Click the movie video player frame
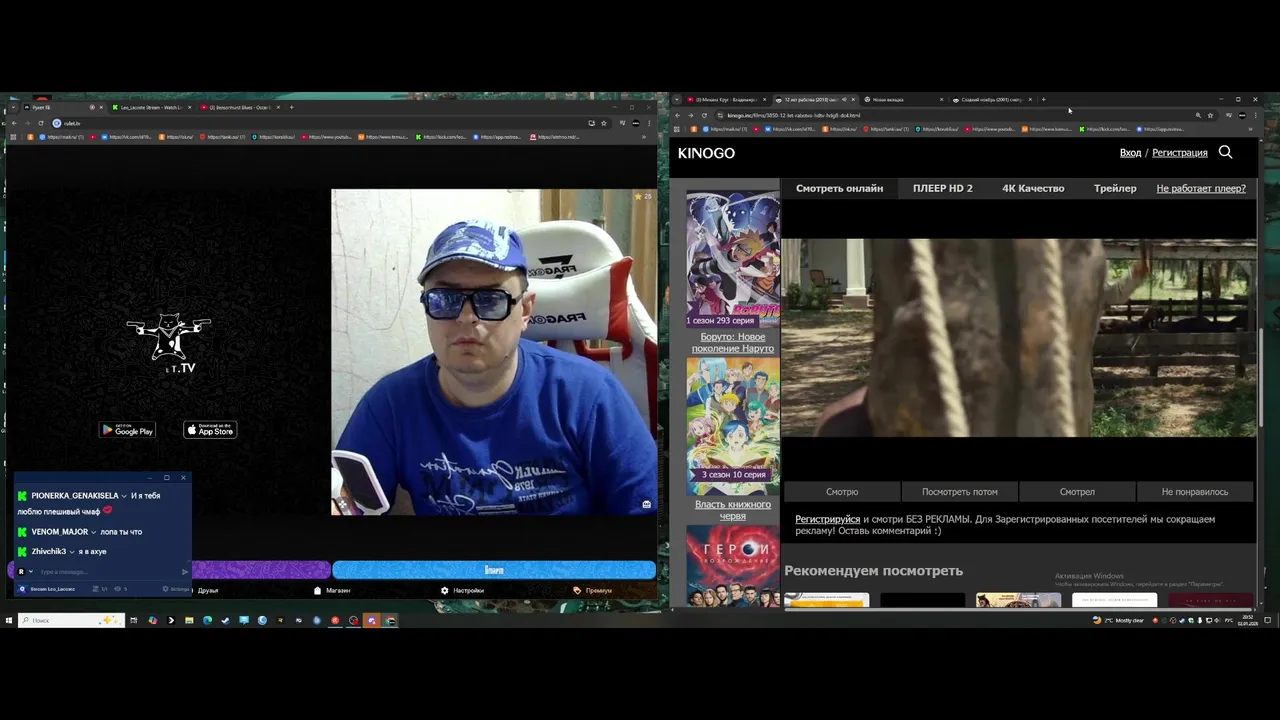Image resolution: width=1280 pixels, height=720 pixels. [x=1018, y=338]
